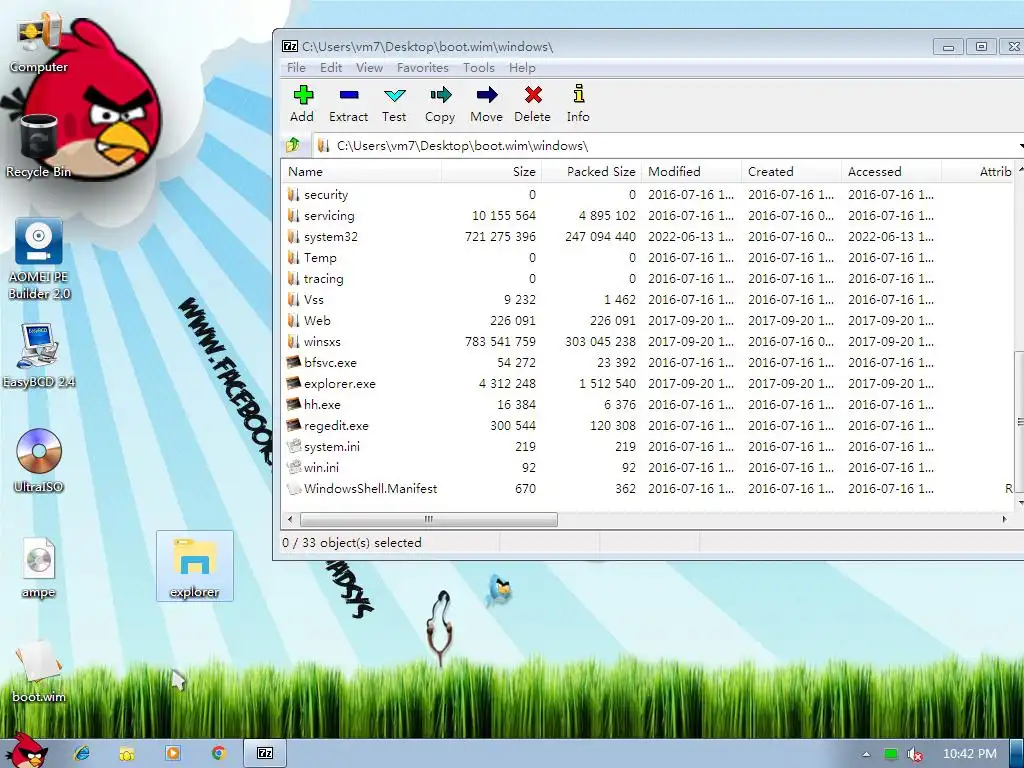Click the Add toolbar icon
Viewport: 1024px width, 768px height.
[x=302, y=95]
